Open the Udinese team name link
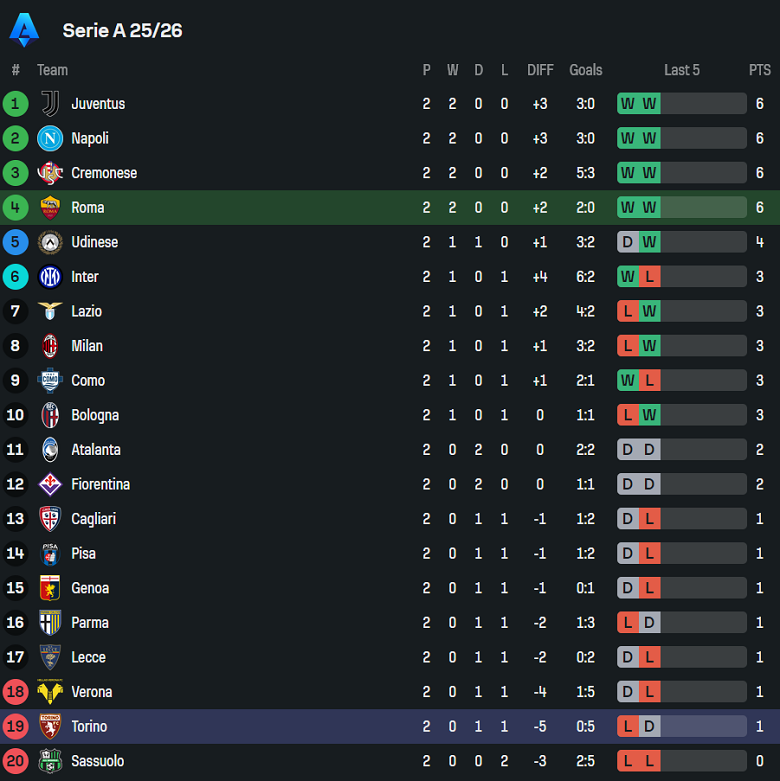 tap(94, 242)
